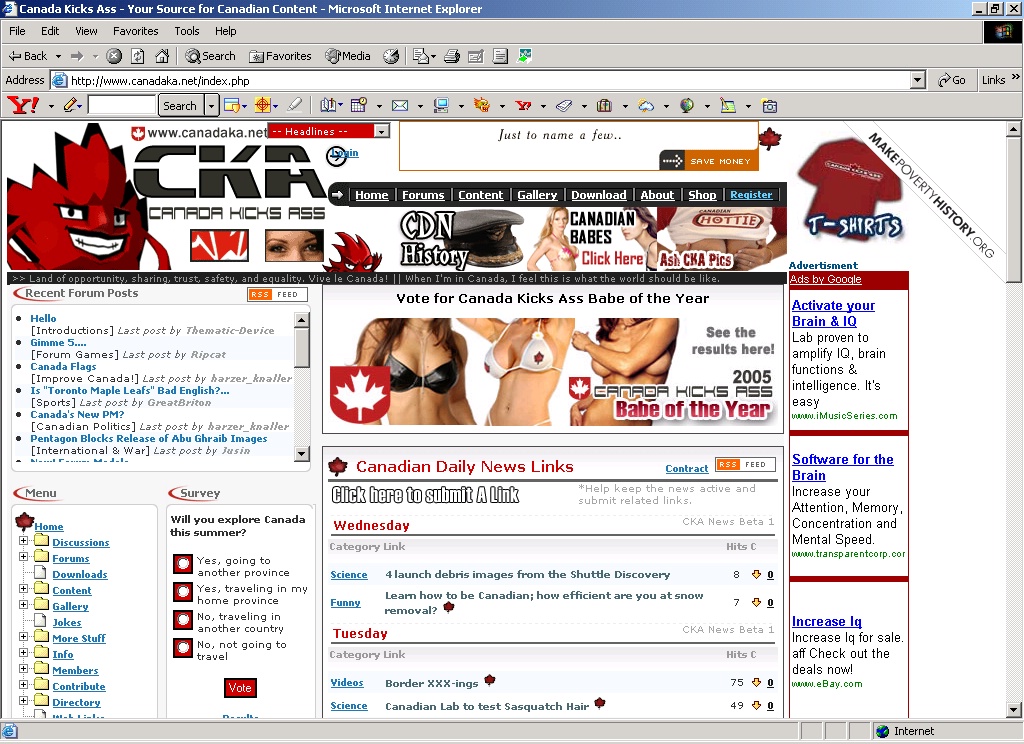
Task: Open the View menu
Action: 86,31
